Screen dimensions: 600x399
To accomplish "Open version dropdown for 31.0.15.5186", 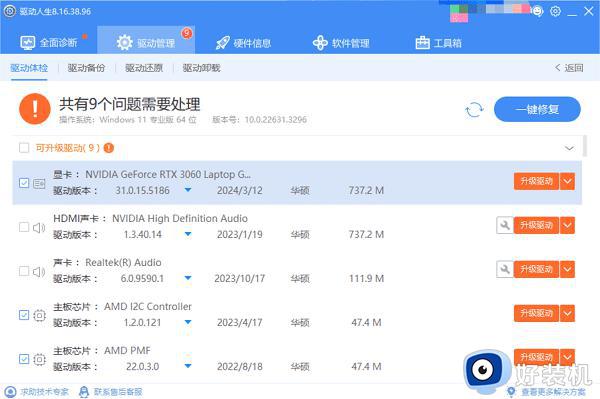I will click(188, 190).
